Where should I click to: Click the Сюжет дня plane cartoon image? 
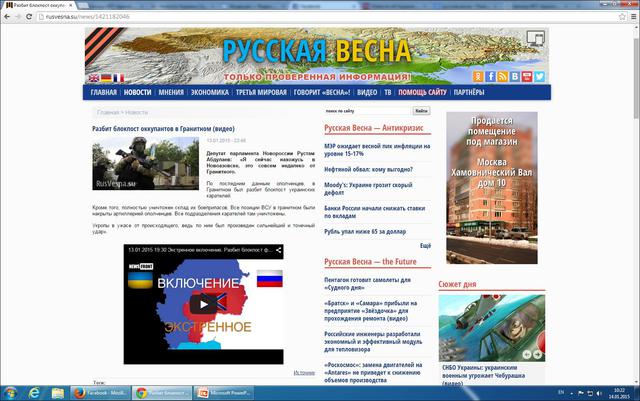(492, 328)
